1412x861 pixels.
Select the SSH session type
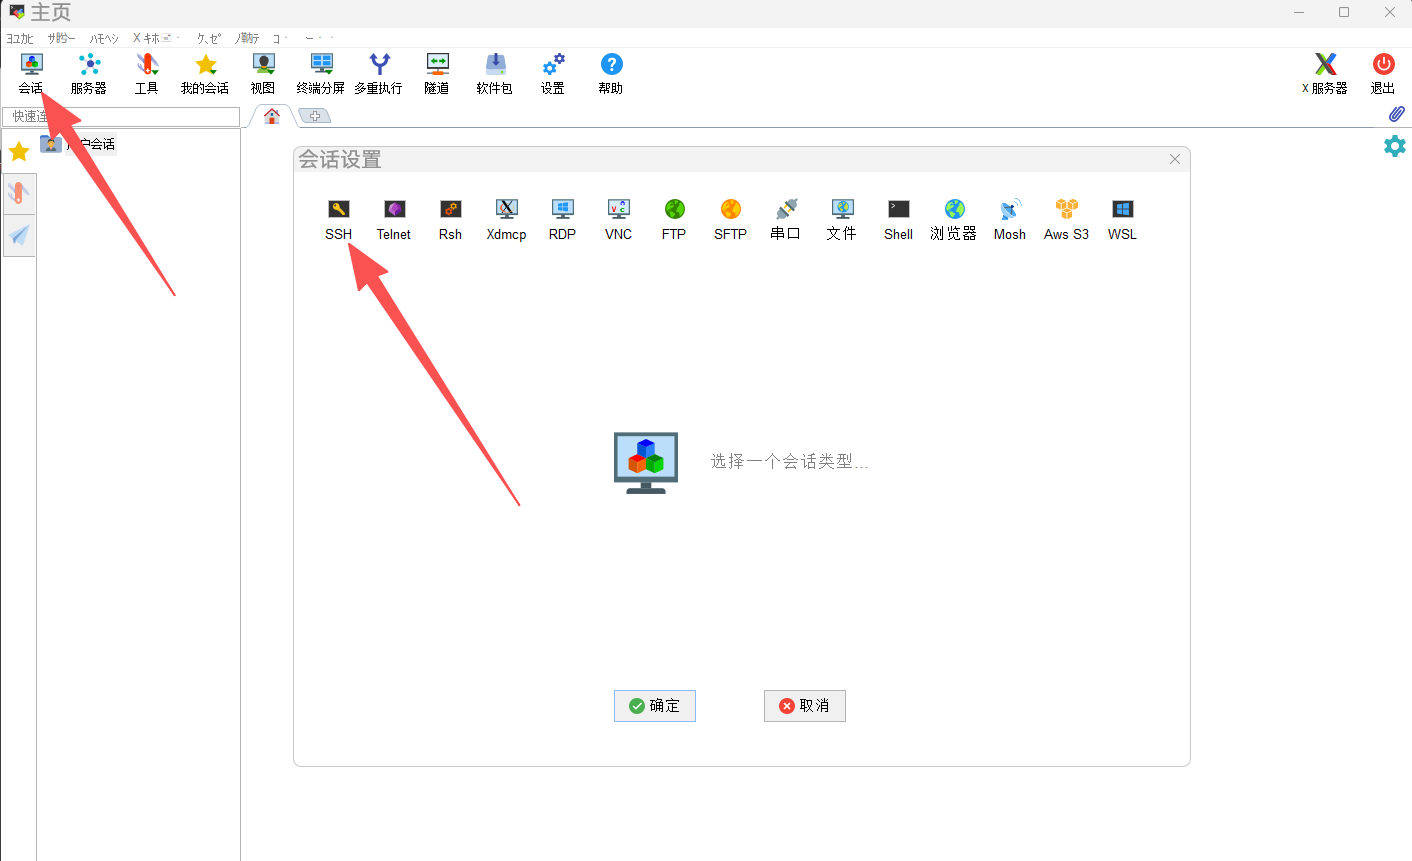coord(338,219)
